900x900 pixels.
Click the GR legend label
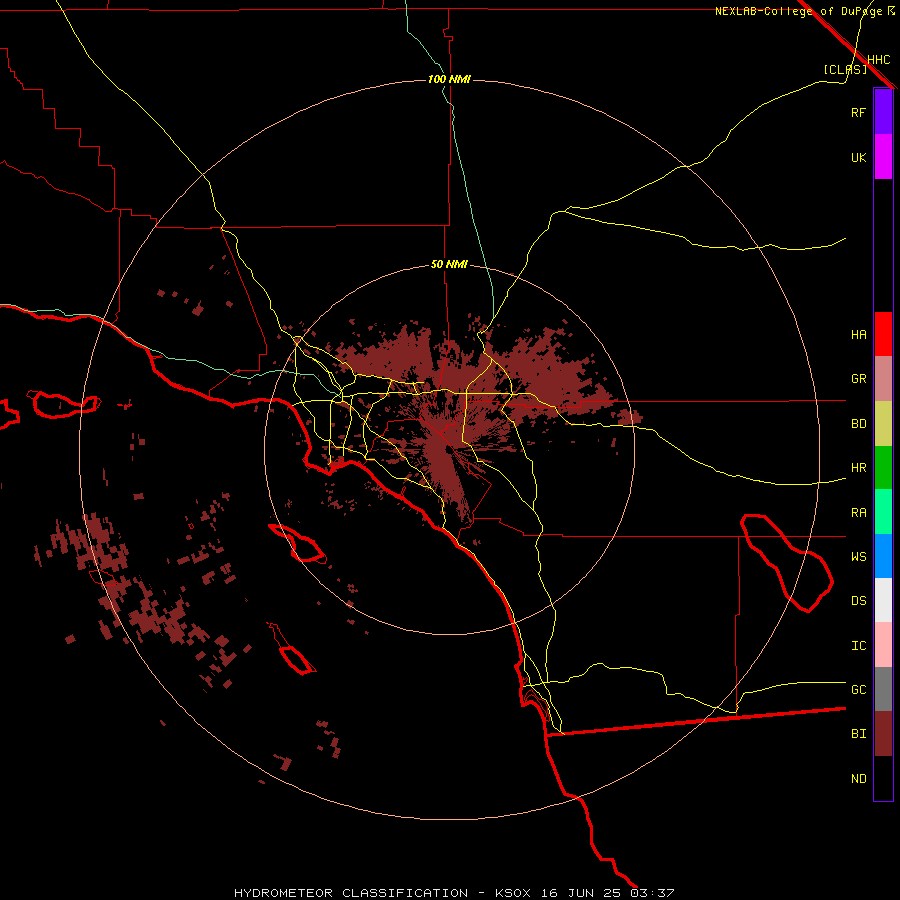858,379
